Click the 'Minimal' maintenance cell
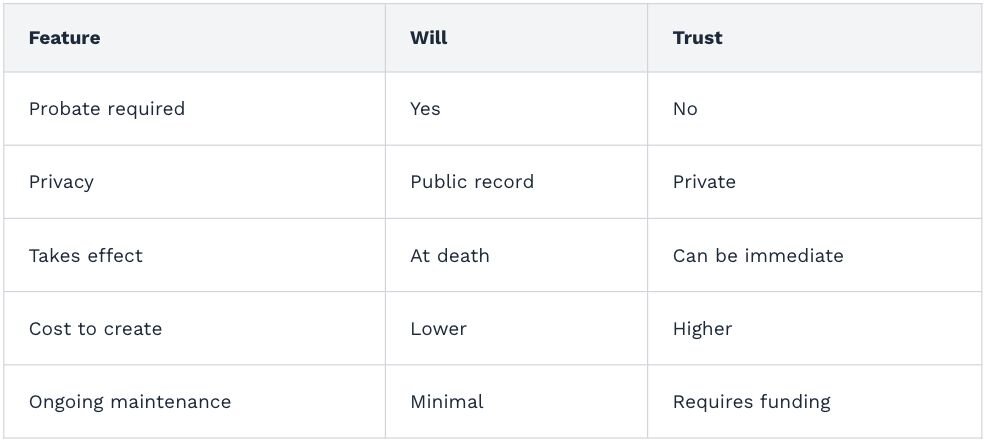The height and width of the screenshot is (442, 986). pyautogui.click(x=446, y=402)
